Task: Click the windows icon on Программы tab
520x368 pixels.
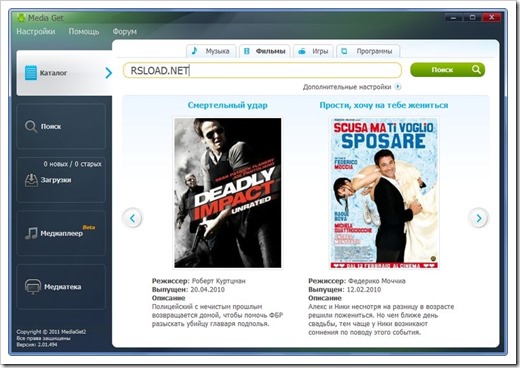Action: tap(344, 51)
